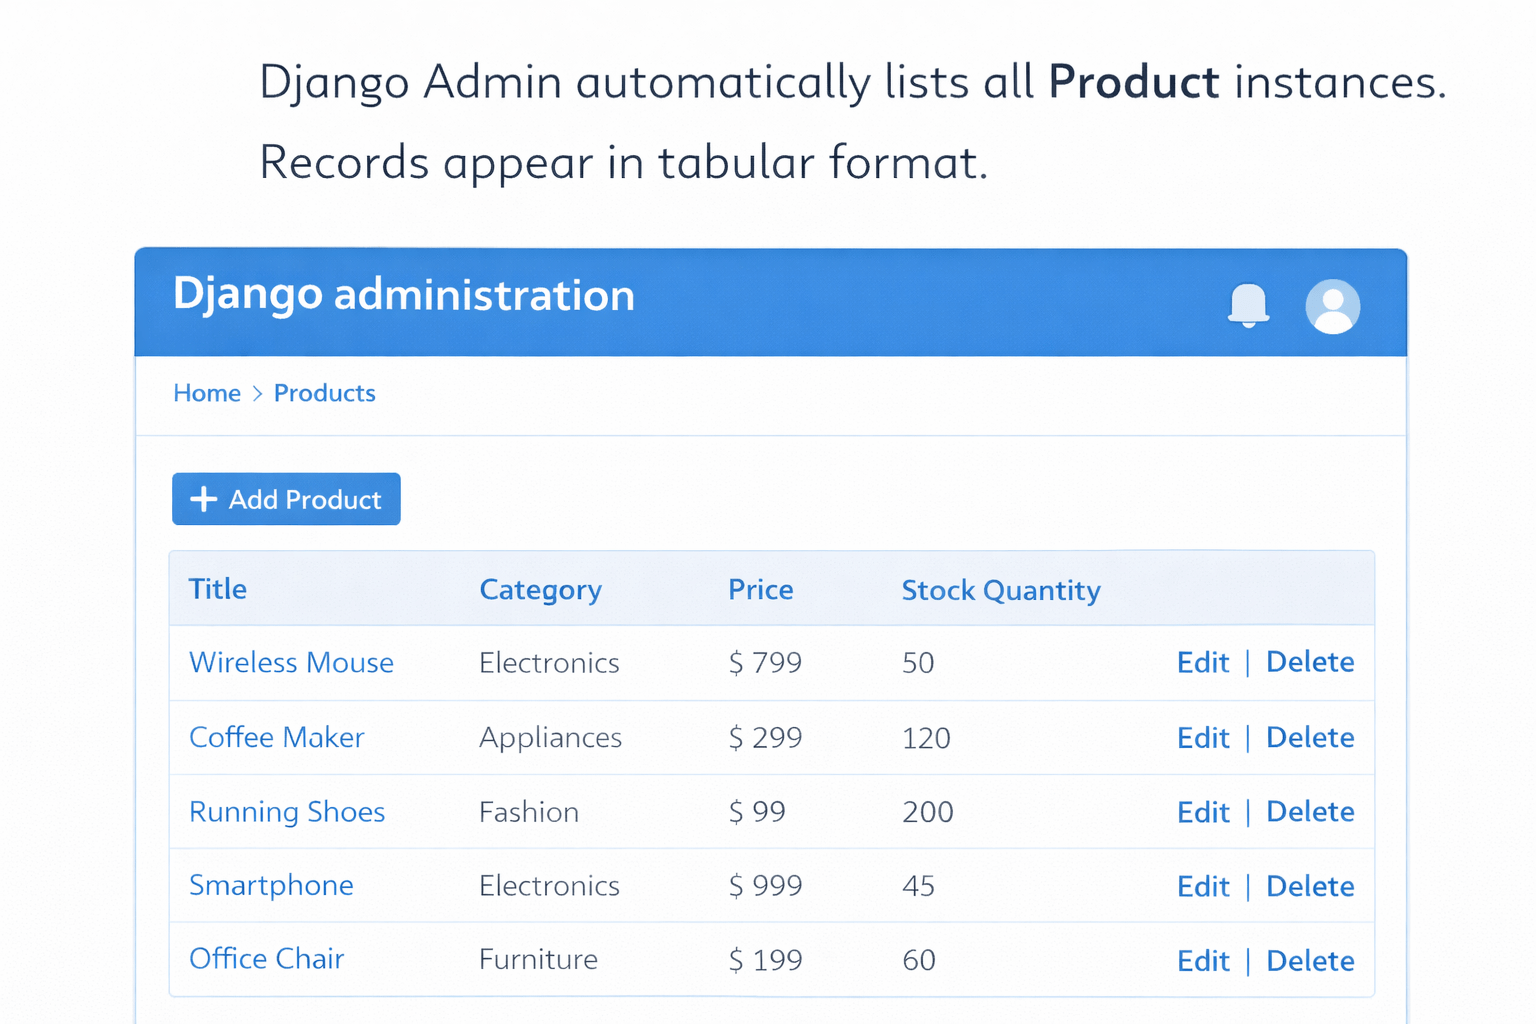Select the $ 299 price cell
This screenshot has height=1024, width=1536.
(x=765, y=738)
